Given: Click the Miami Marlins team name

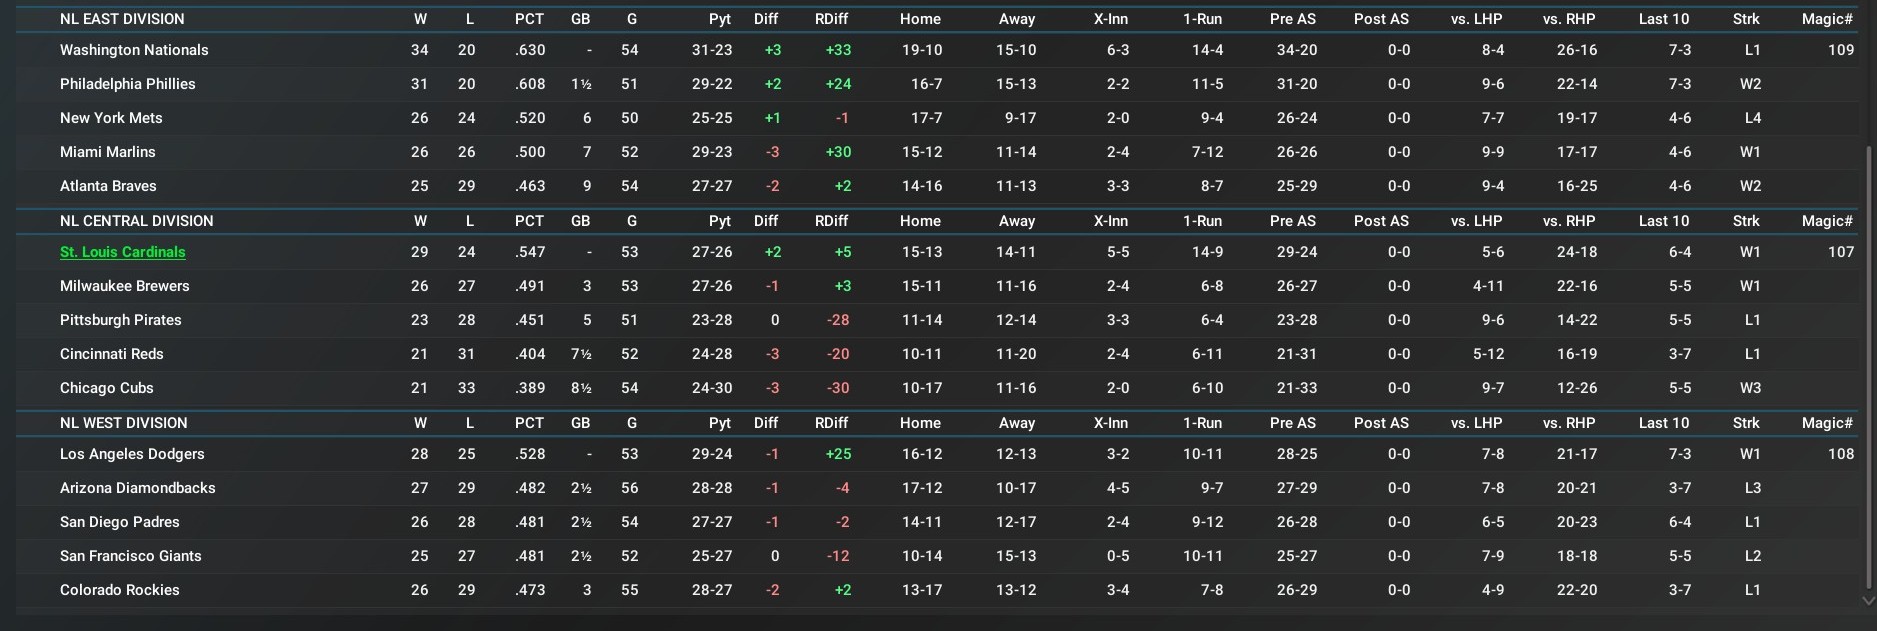Looking at the screenshot, I should coord(107,152).
